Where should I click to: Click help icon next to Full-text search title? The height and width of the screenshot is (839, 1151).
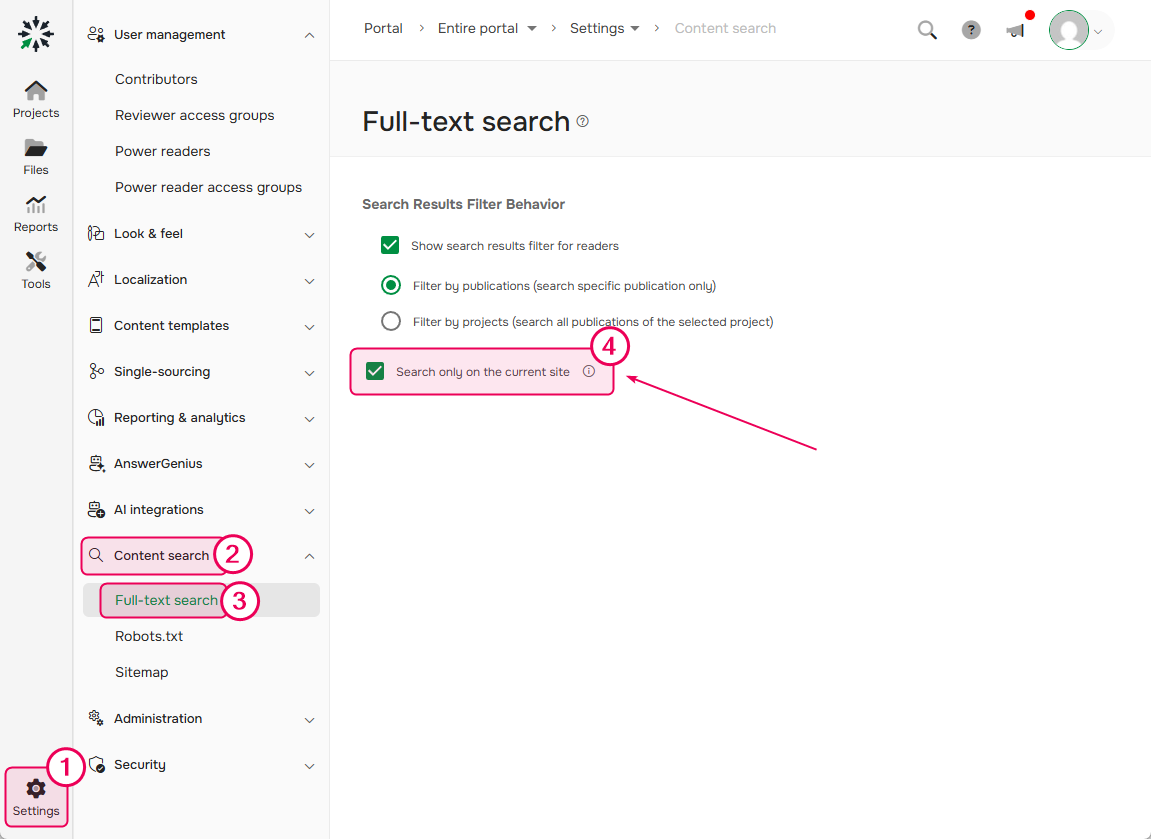point(582,122)
